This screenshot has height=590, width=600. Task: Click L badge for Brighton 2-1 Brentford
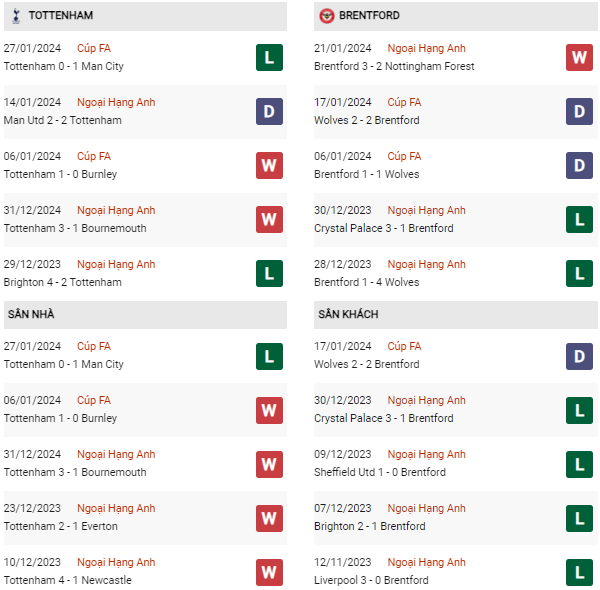click(580, 517)
